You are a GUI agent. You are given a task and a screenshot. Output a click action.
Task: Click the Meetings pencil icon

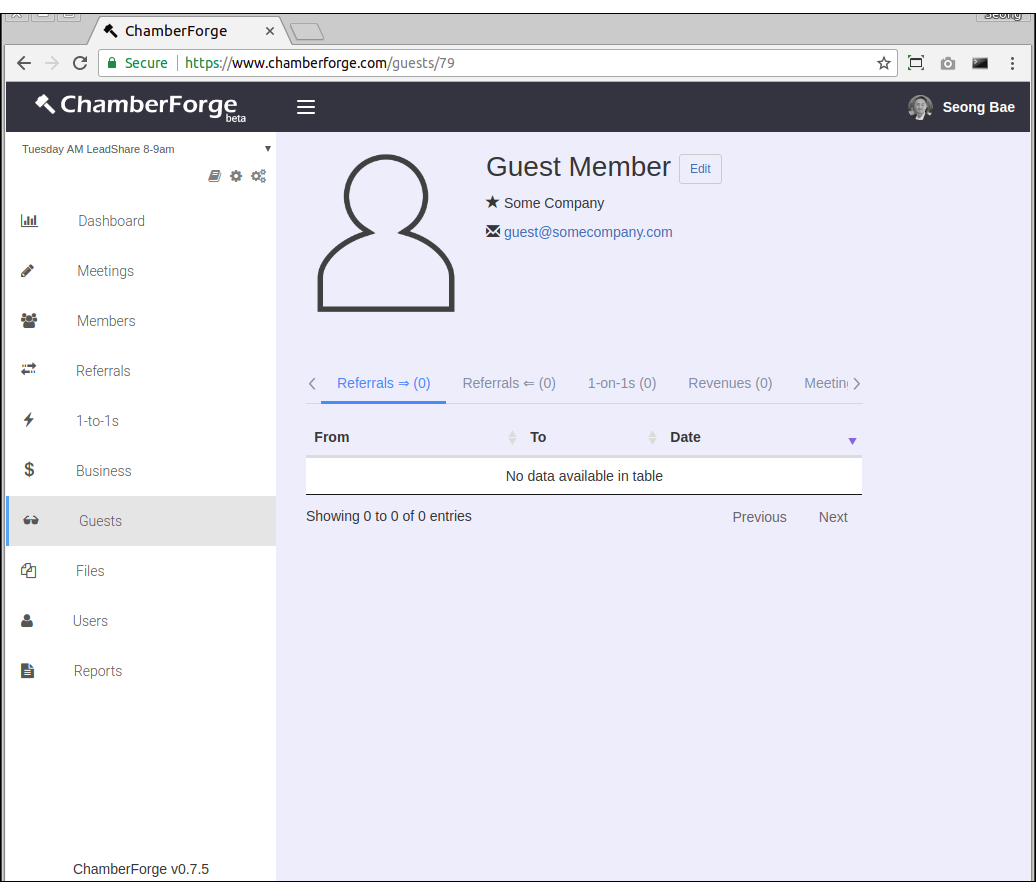28,271
